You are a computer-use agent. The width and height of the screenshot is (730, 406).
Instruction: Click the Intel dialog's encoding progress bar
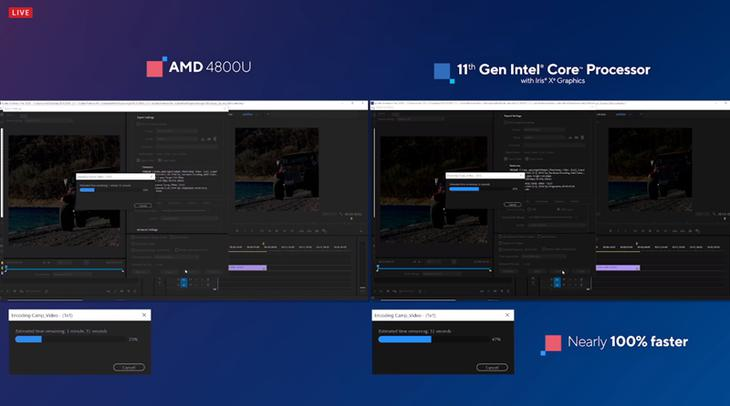pos(433,339)
